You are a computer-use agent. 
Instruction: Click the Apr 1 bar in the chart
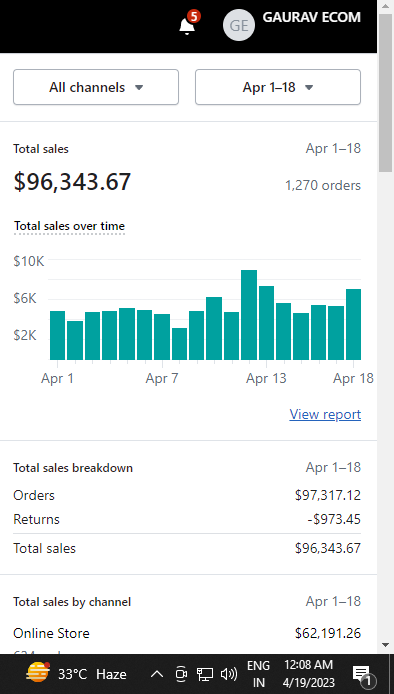point(58,335)
